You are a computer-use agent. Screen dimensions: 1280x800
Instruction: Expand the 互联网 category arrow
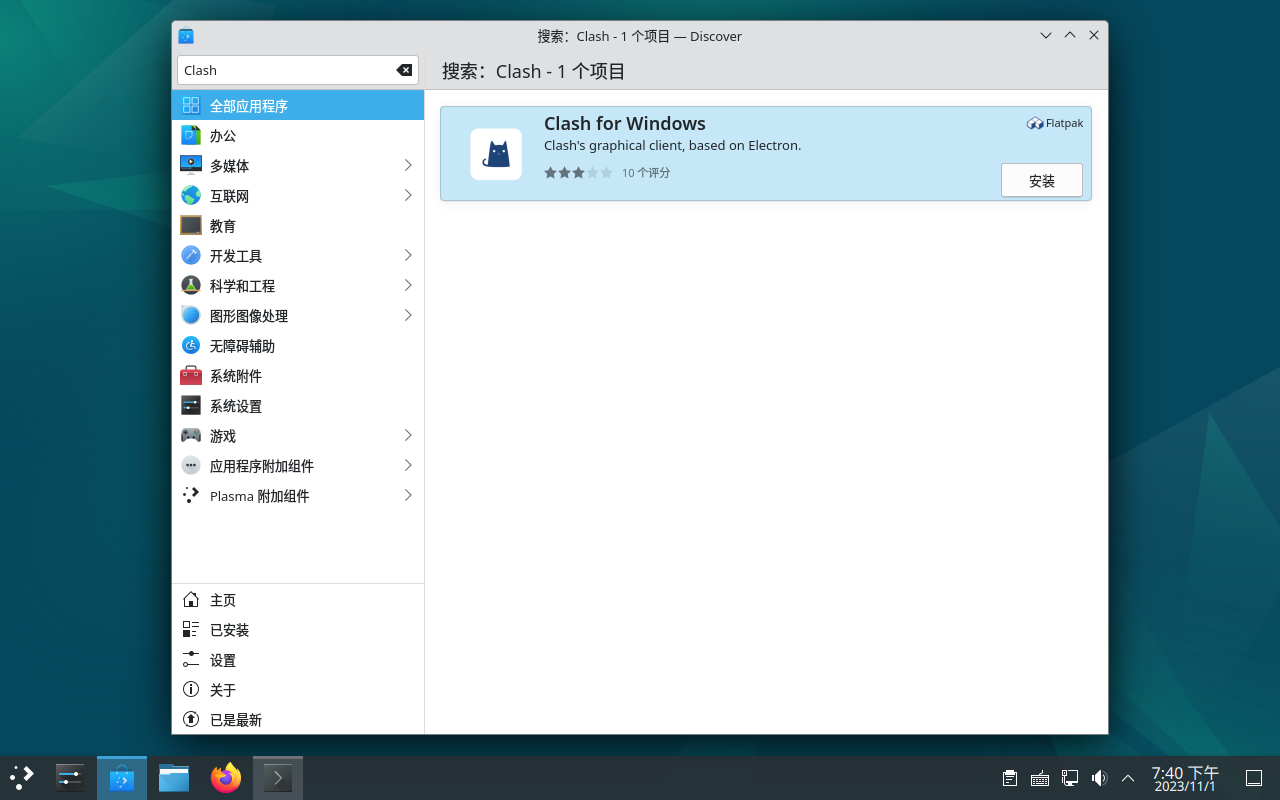[408, 195]
